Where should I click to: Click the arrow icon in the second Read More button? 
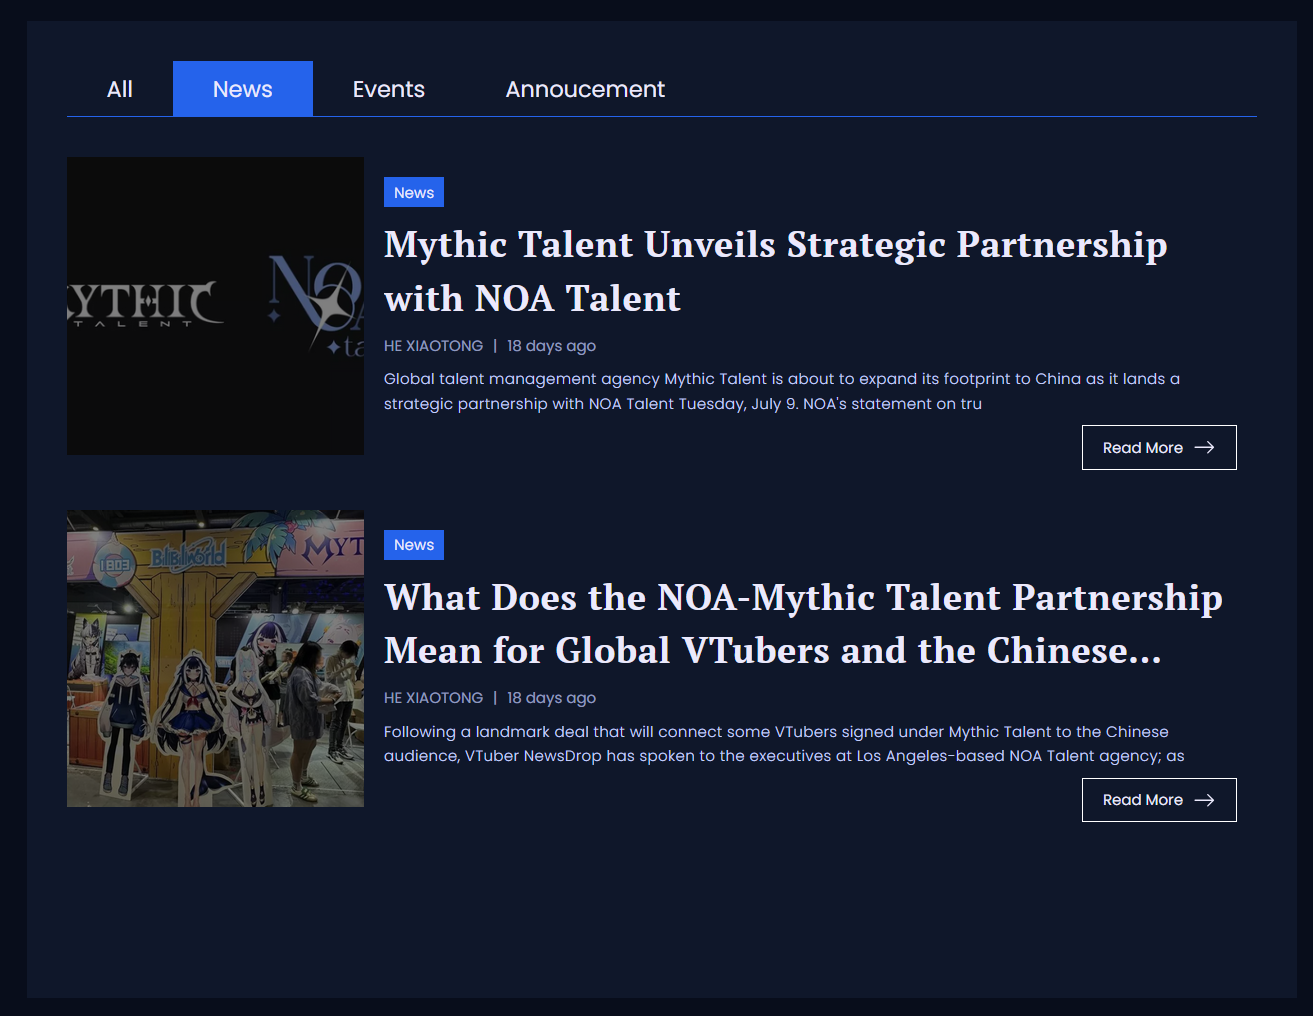click(x=1205, y=800)
